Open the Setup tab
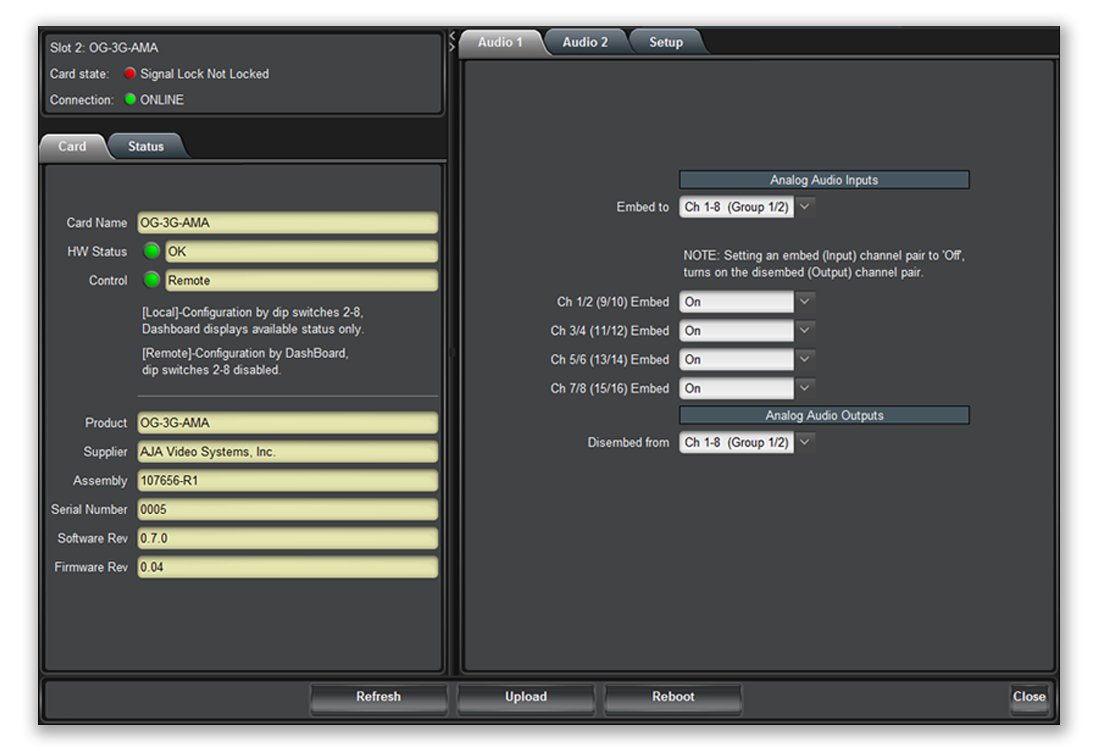The height and width of the screenshot is (751, 1098). [665, 42]
